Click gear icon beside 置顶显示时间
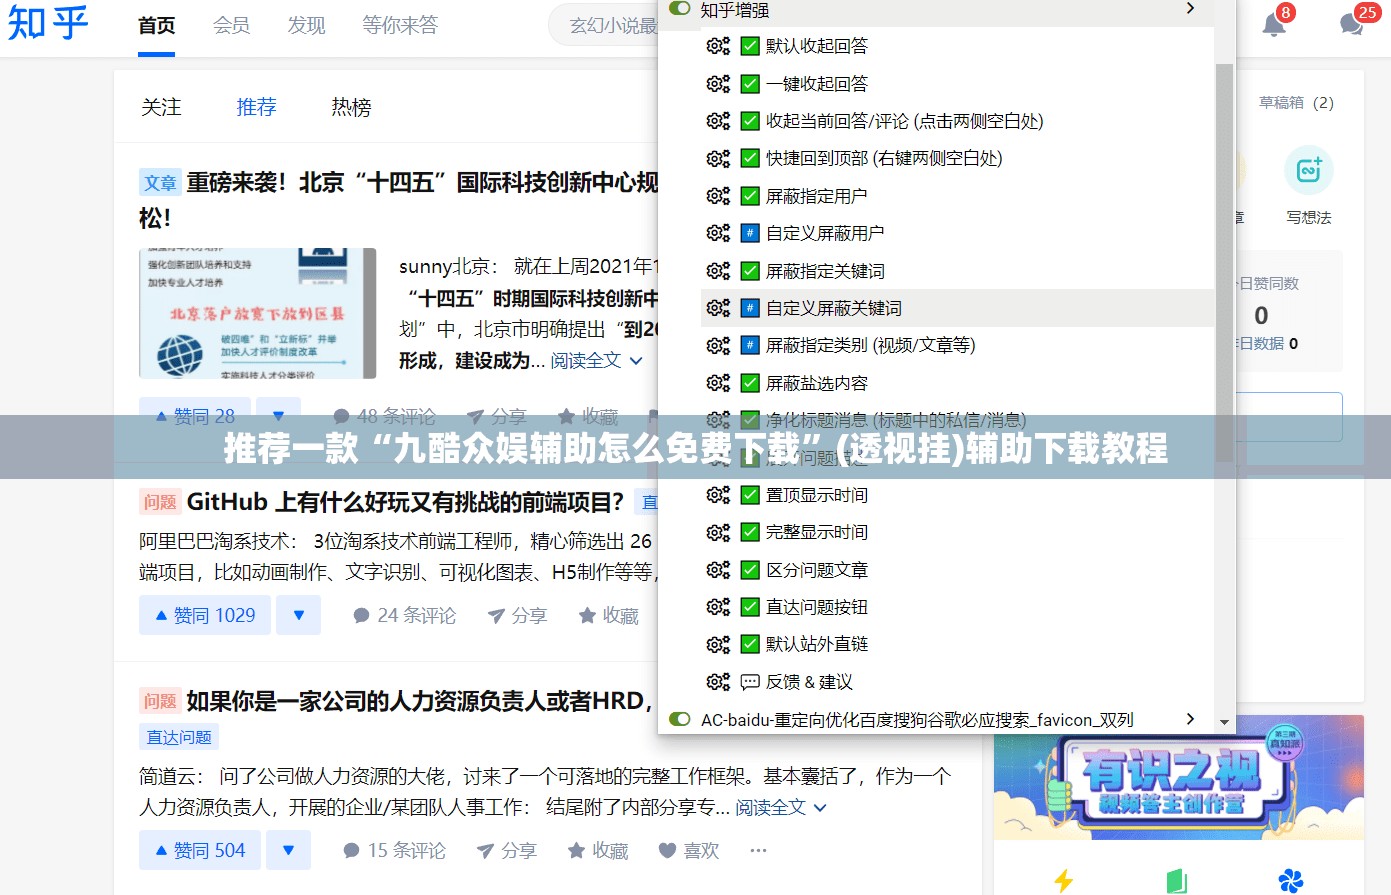1391x895 pixels. (x=718, y=495)
